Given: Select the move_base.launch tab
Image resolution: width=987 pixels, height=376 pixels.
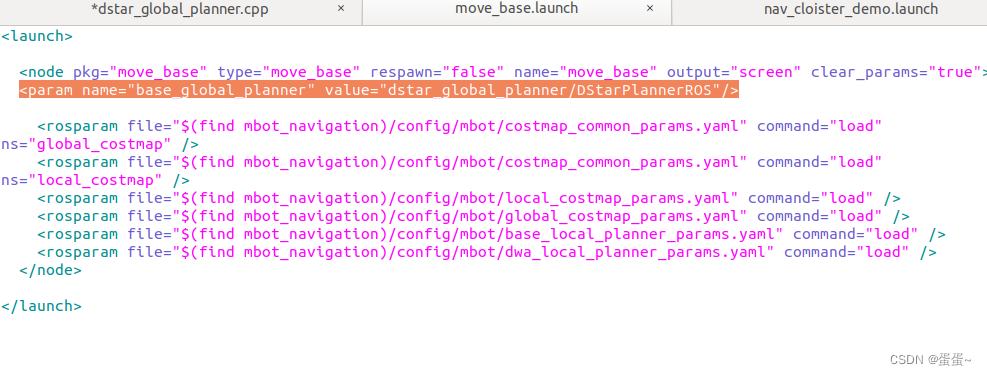Looking at the screenshot, I should coord(516,9).
